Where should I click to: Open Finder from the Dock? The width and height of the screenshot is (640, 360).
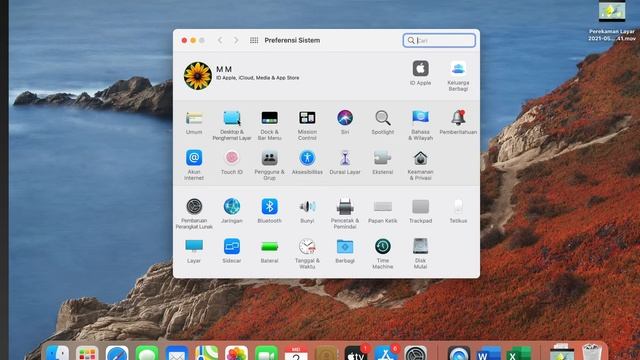pos(57,353)
